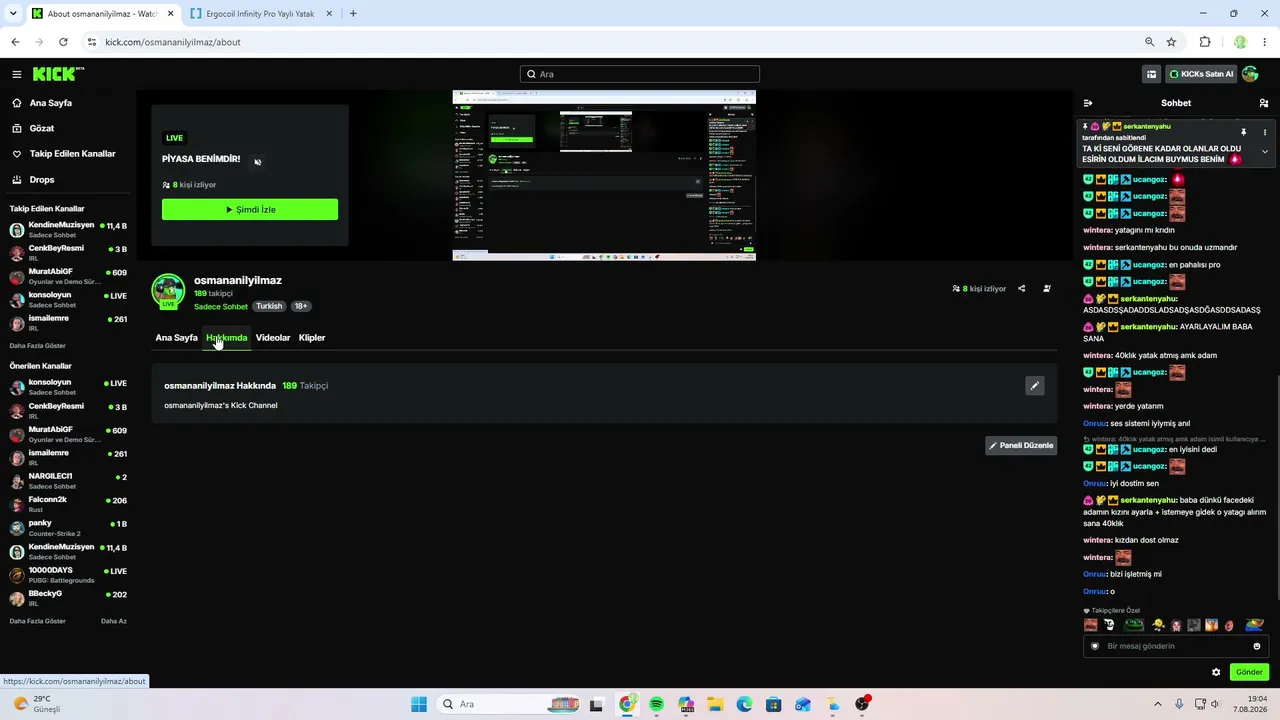Click the user icon beside share
1280x720 pixels.
click(1047, 289)
